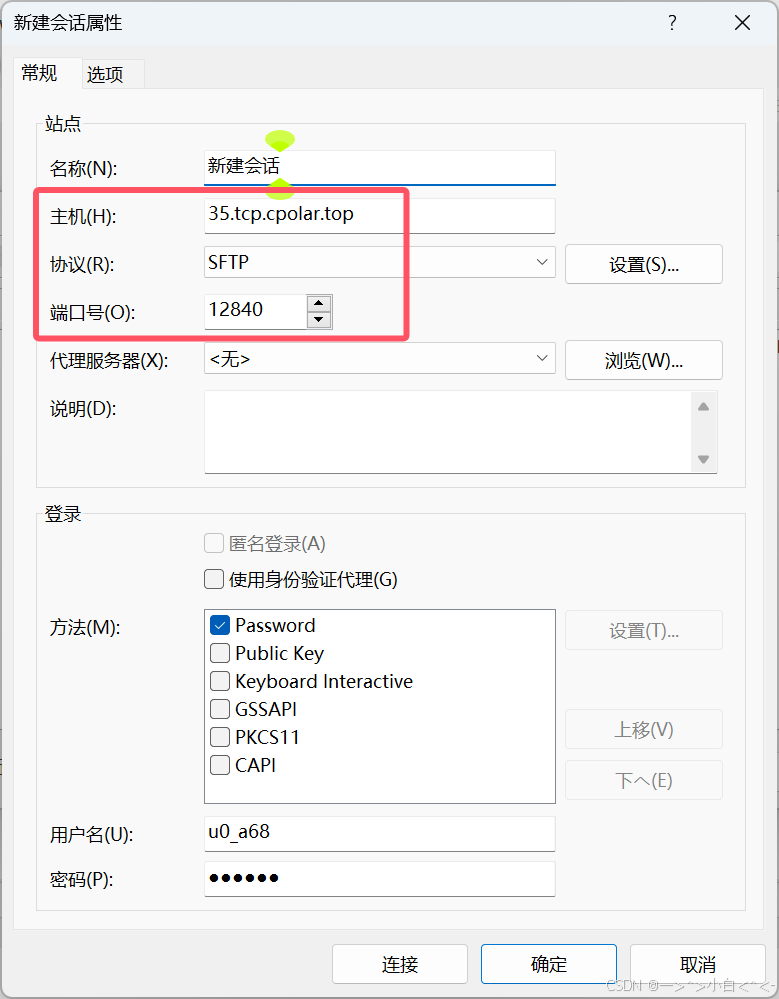
Task: Check the 使用身份验证代理 option
Action: (214, 578)
